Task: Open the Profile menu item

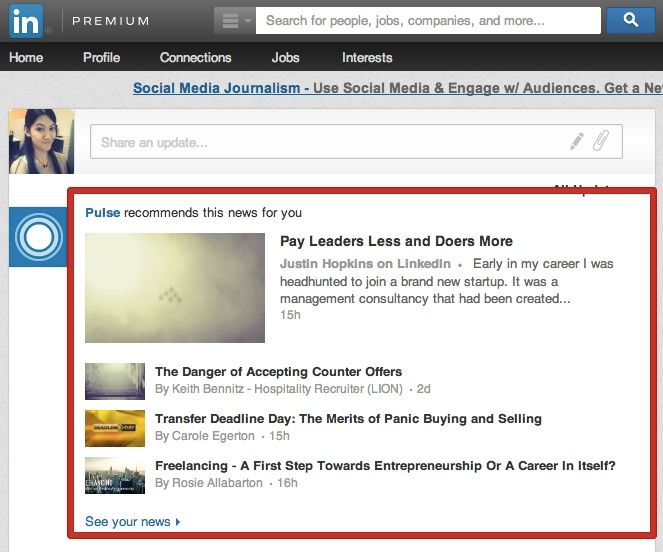Action: click(101, 57)
